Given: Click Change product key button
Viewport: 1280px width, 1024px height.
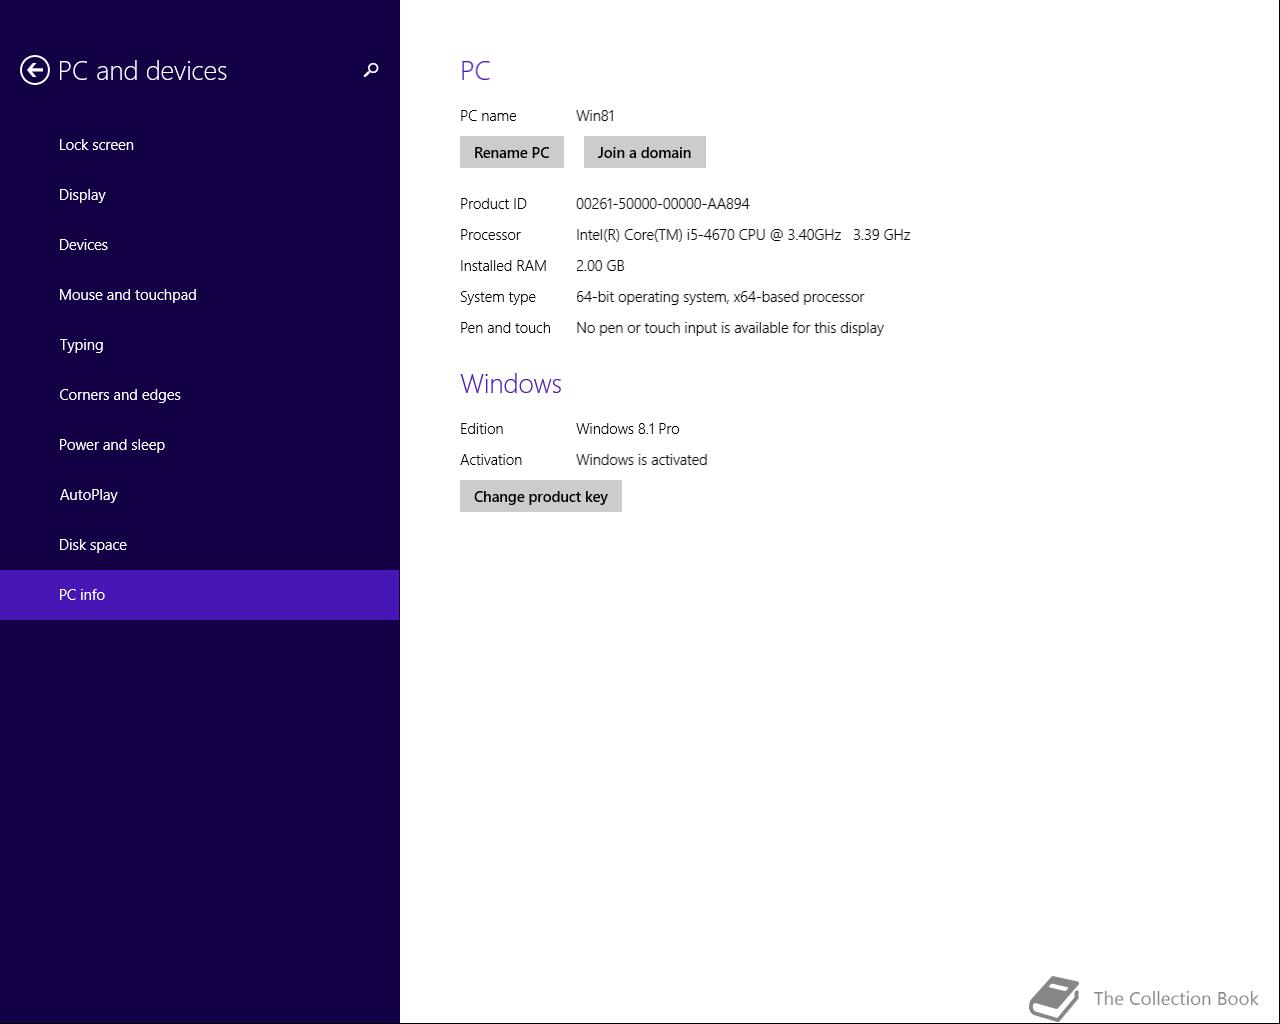Looking at the screenshot, I should click(541, 496).
